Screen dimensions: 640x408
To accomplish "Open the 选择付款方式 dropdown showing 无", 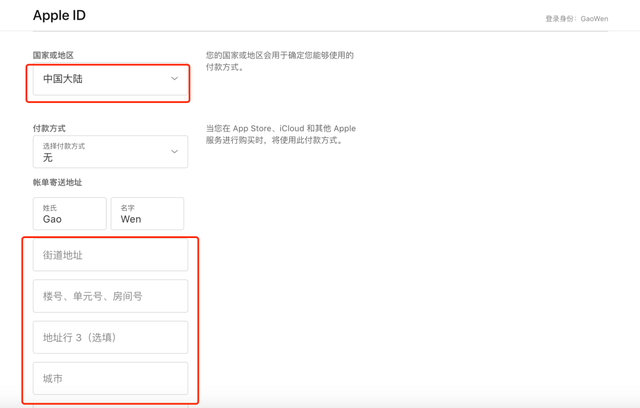I will click(x=110, y=152).
